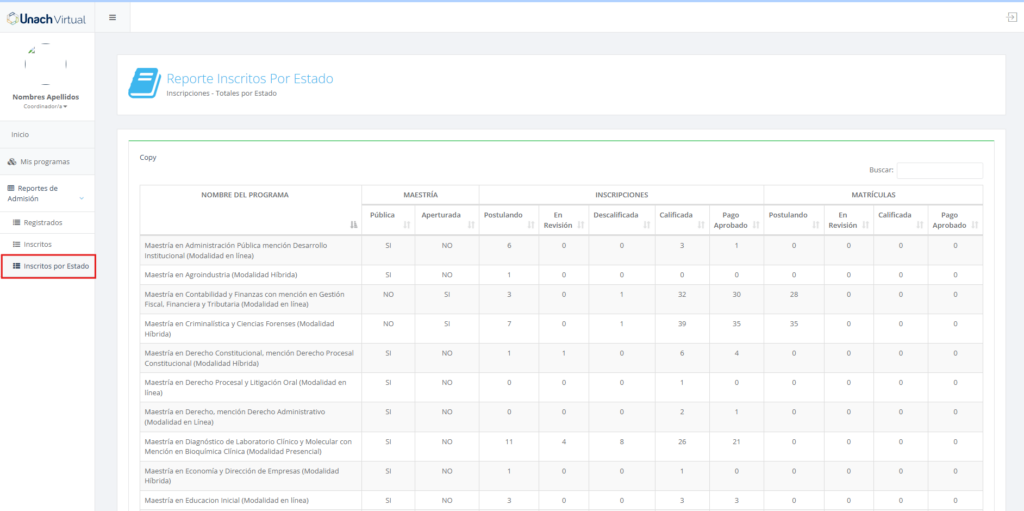Open Mis programas in the sidebar

45,162
